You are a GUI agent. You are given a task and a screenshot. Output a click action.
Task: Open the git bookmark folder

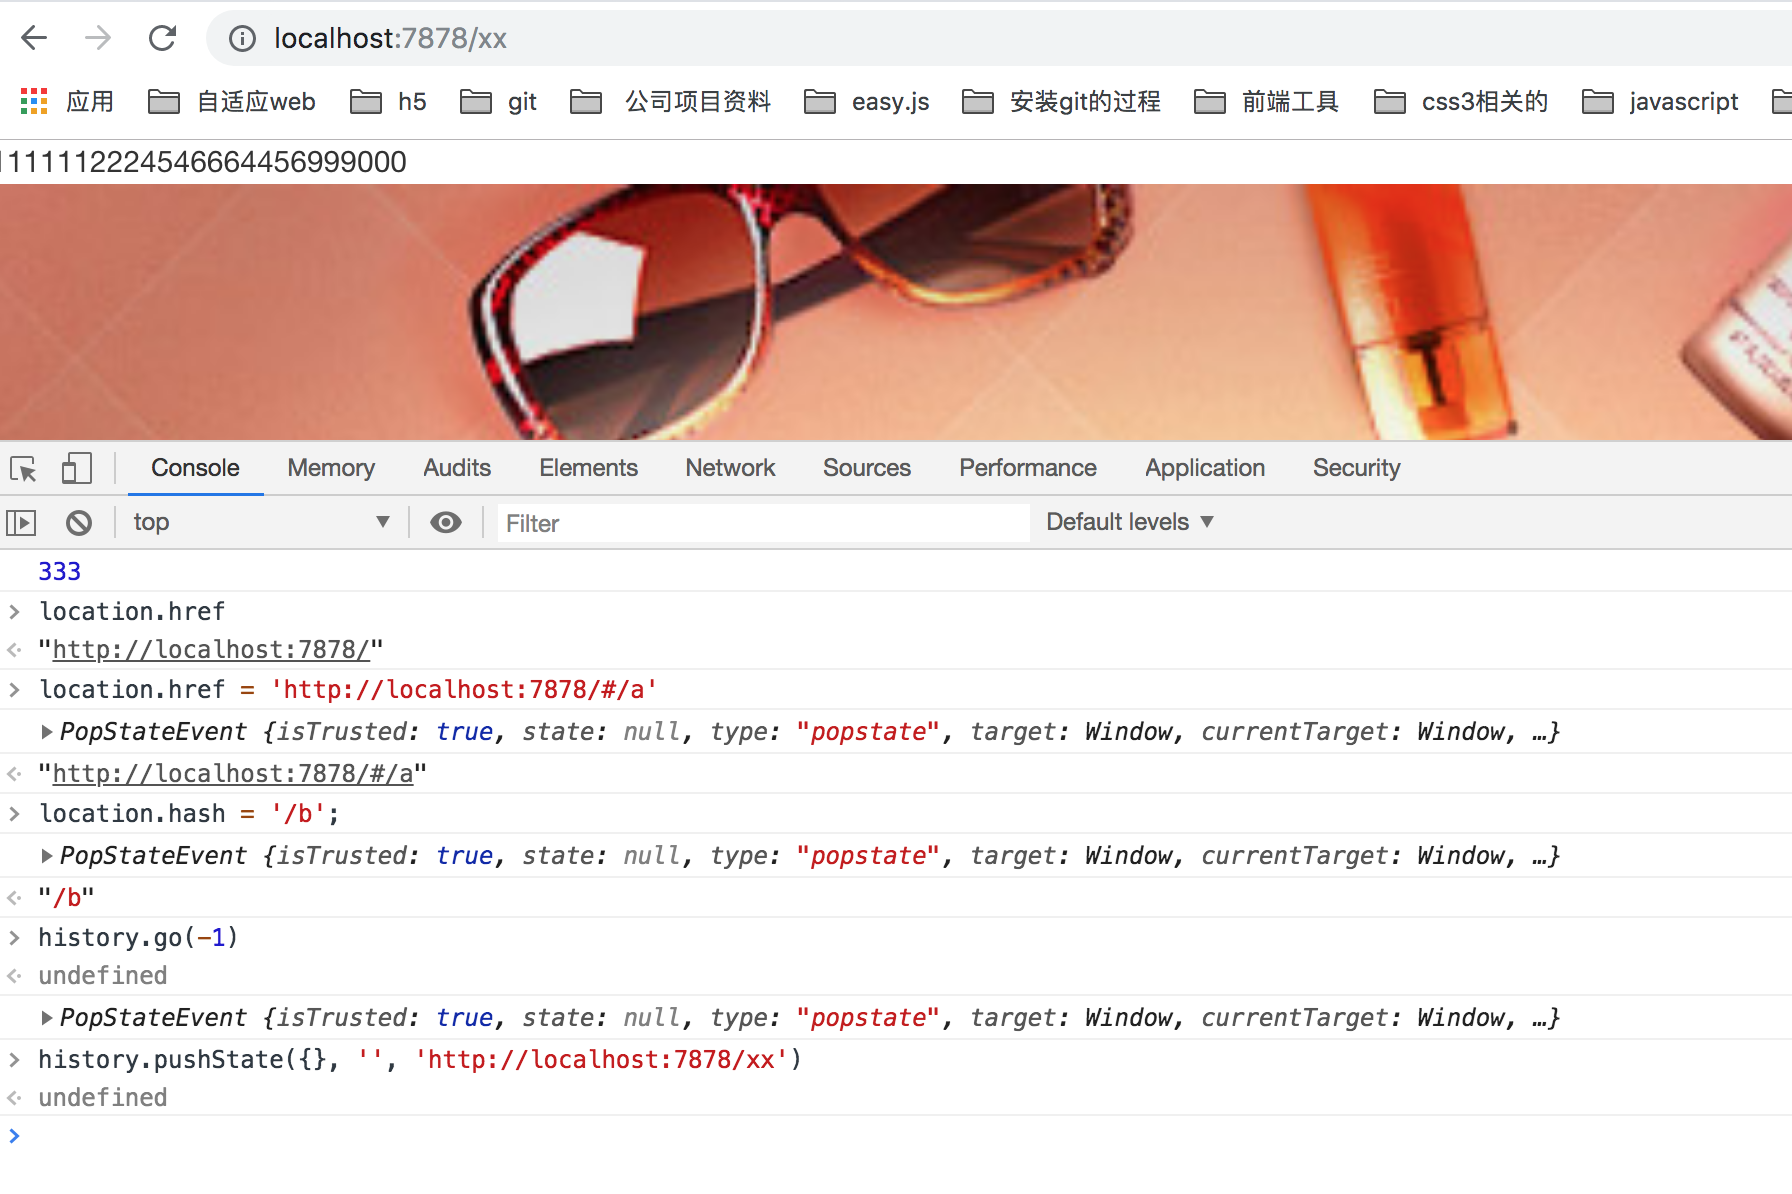click(499, 101)
